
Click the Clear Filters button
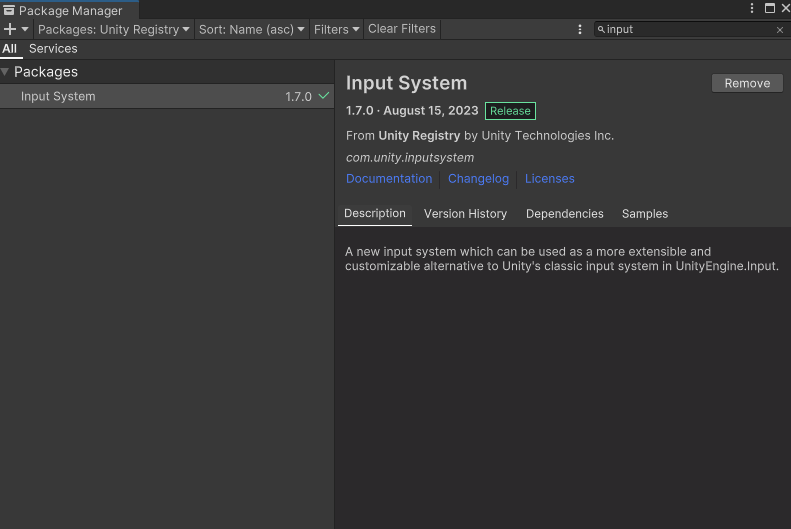point(402,29)
